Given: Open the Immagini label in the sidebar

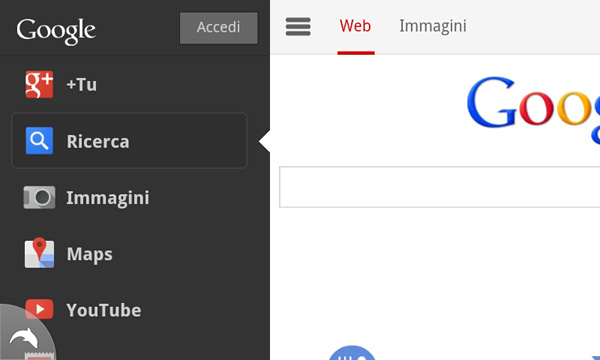Looking at the screenshot, I should pos(108,198).
